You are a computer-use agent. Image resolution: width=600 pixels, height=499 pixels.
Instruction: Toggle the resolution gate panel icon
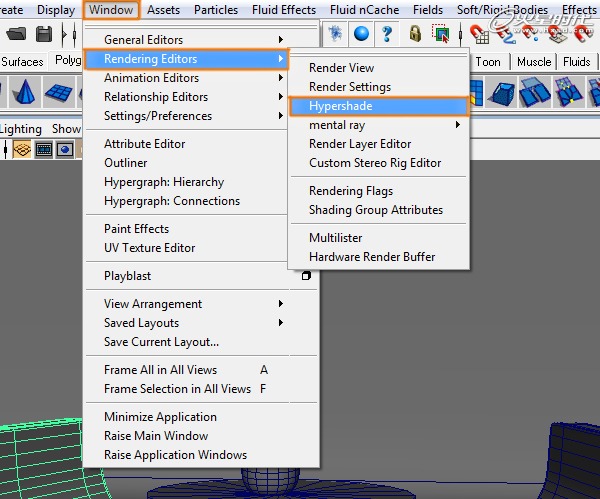pos(65,149)
